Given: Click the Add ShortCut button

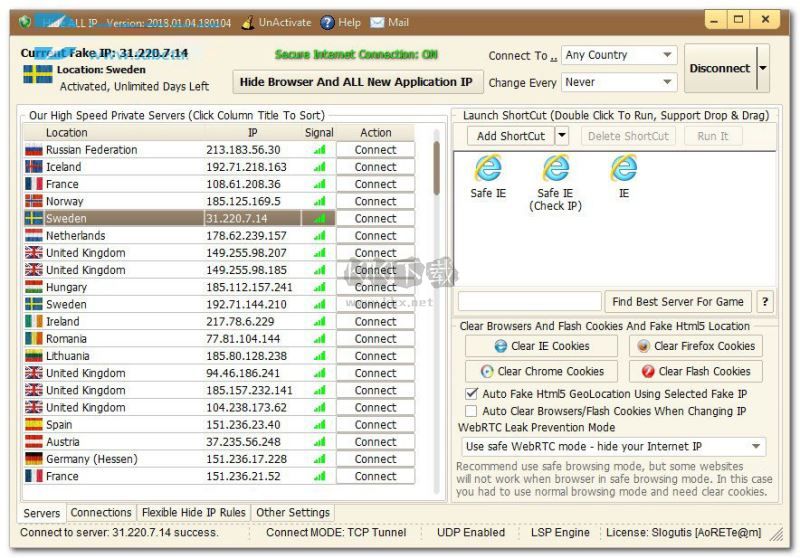Looking at the screenshot, I should (x=511, y=136).
